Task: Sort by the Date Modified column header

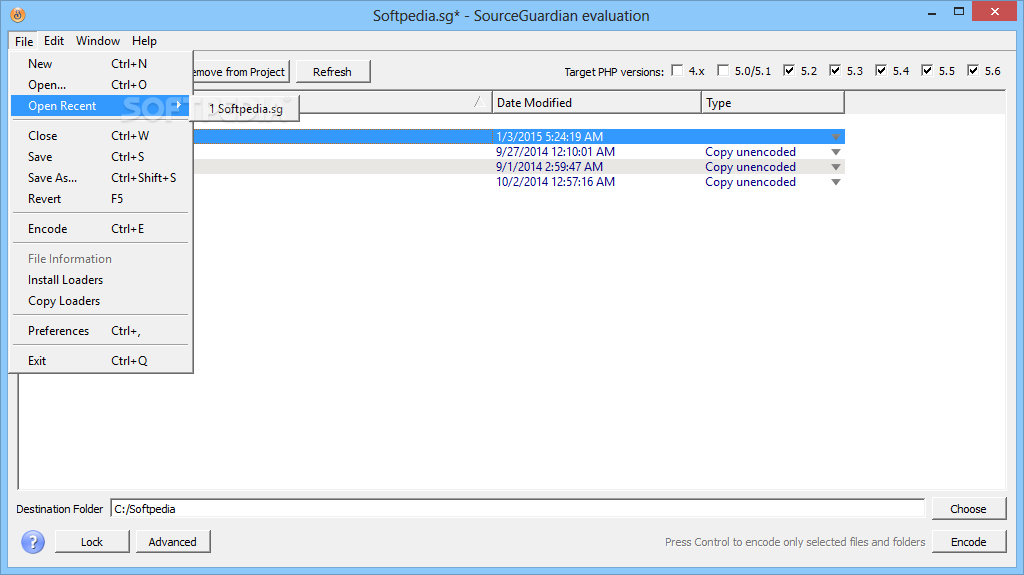Action: coord(597,103)
